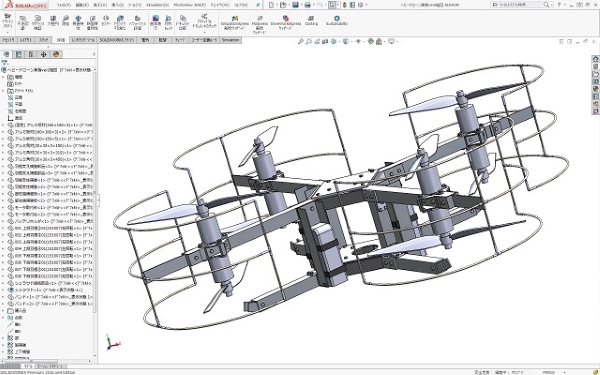This screenshot has height=375, width=600.
Task: Open the Appearances pane in right task bar
Action: tap(595, 89)
